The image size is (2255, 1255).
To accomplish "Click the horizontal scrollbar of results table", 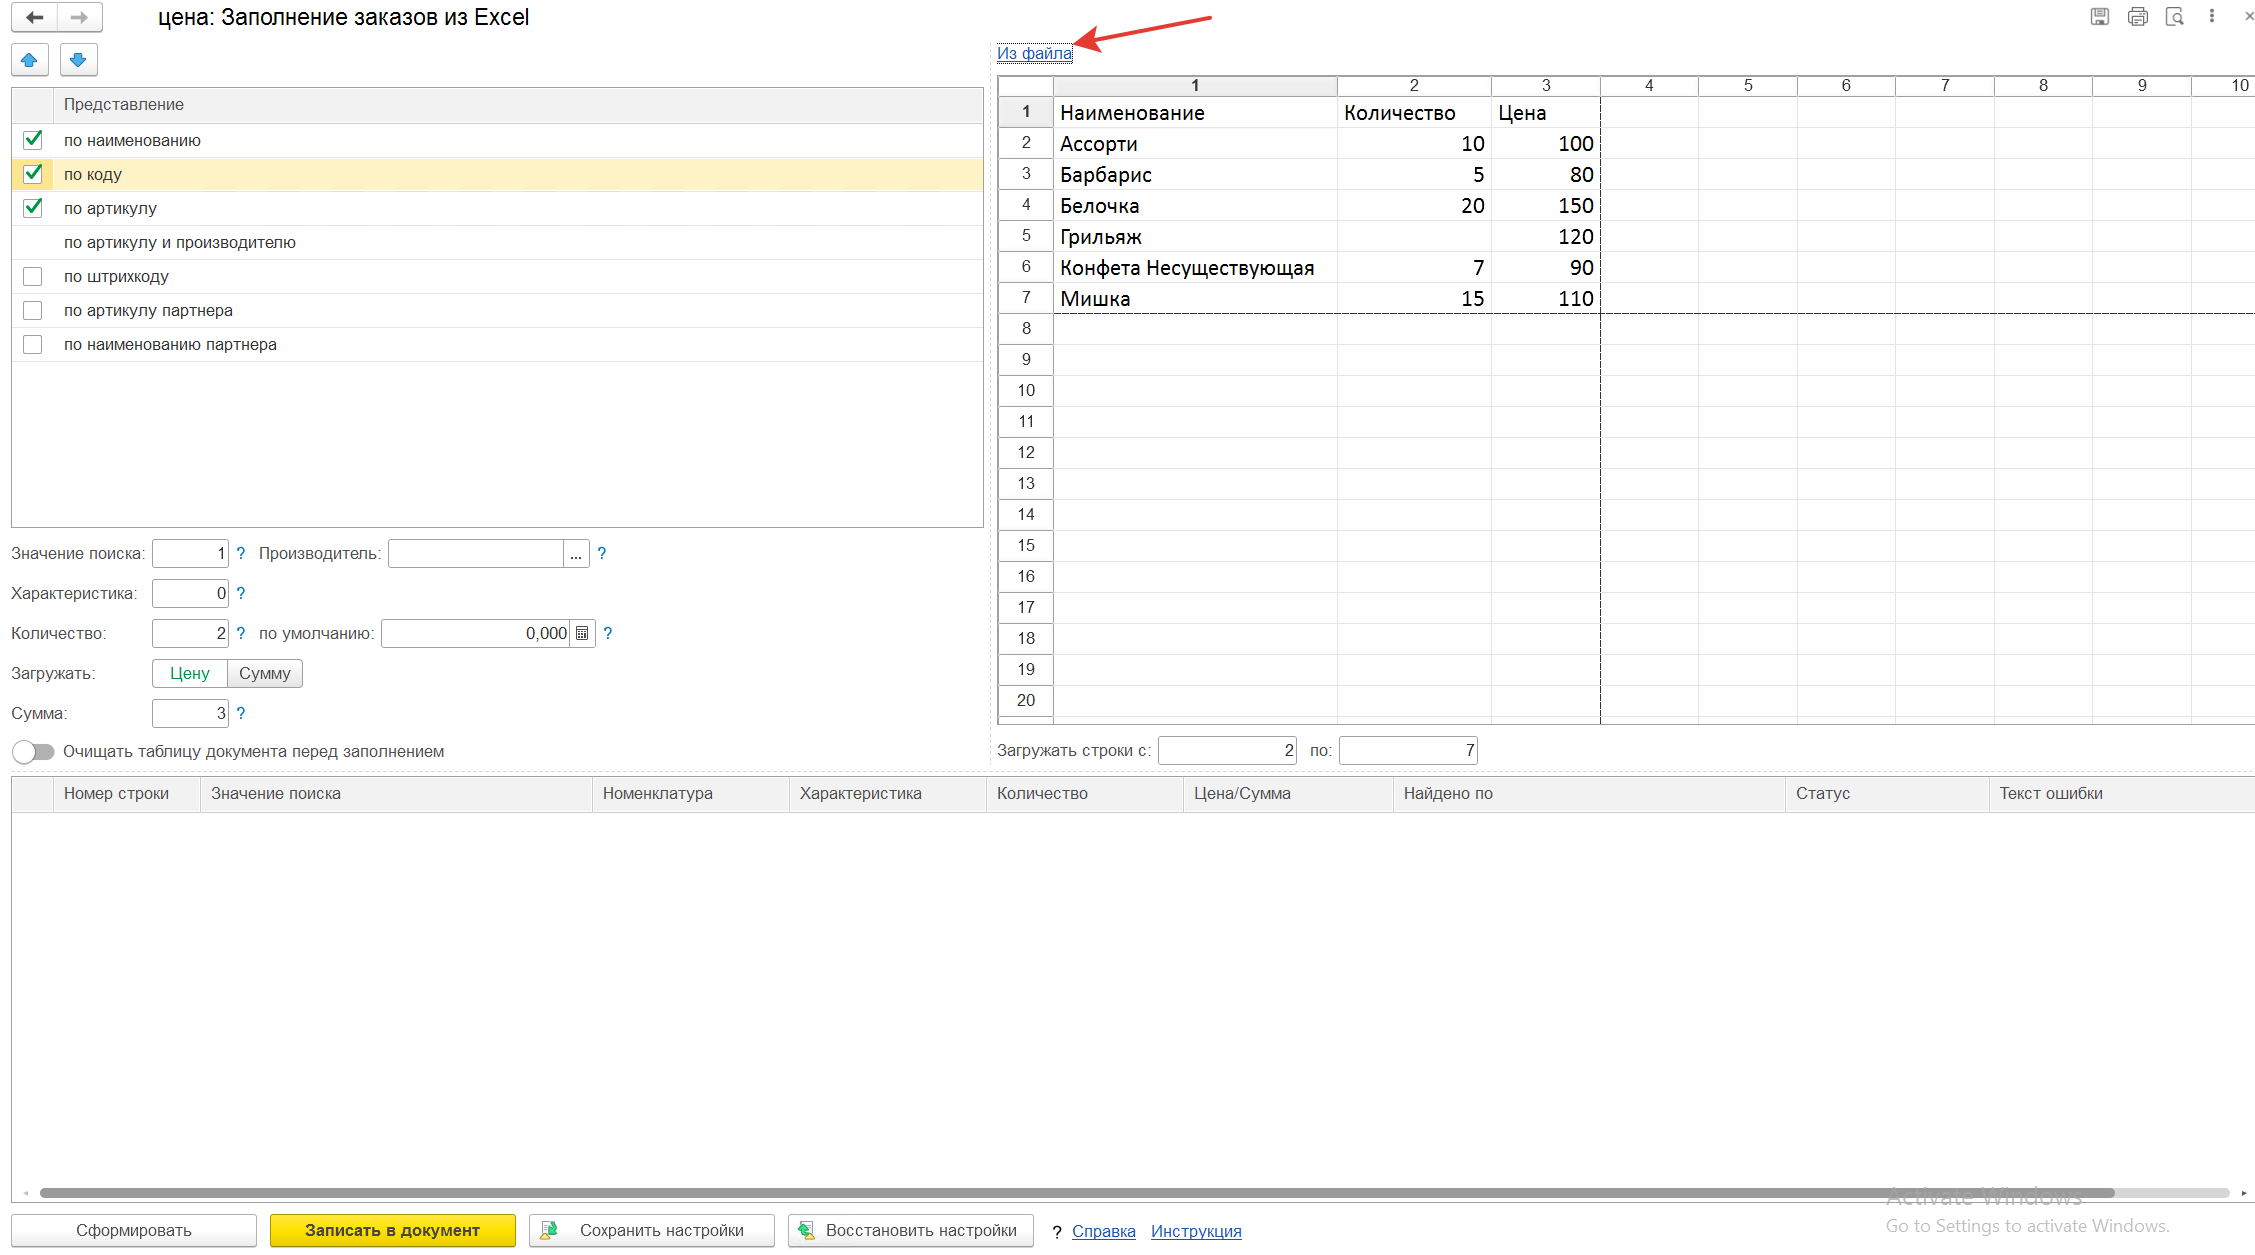I will [1078, 1192].
